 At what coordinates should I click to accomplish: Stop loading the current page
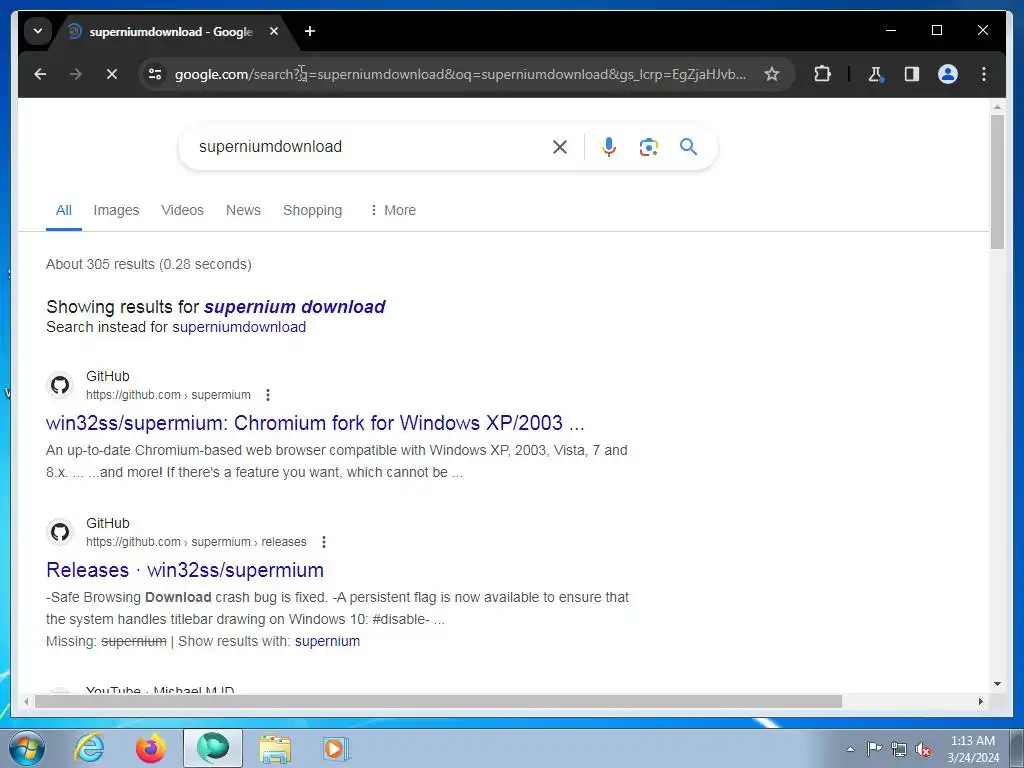[x=112, y=74]
